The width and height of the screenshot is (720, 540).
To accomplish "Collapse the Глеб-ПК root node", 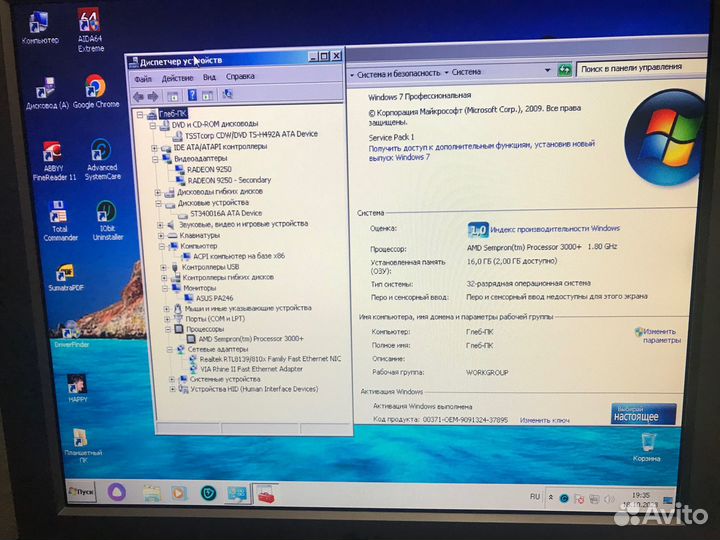I will point(141,115).
